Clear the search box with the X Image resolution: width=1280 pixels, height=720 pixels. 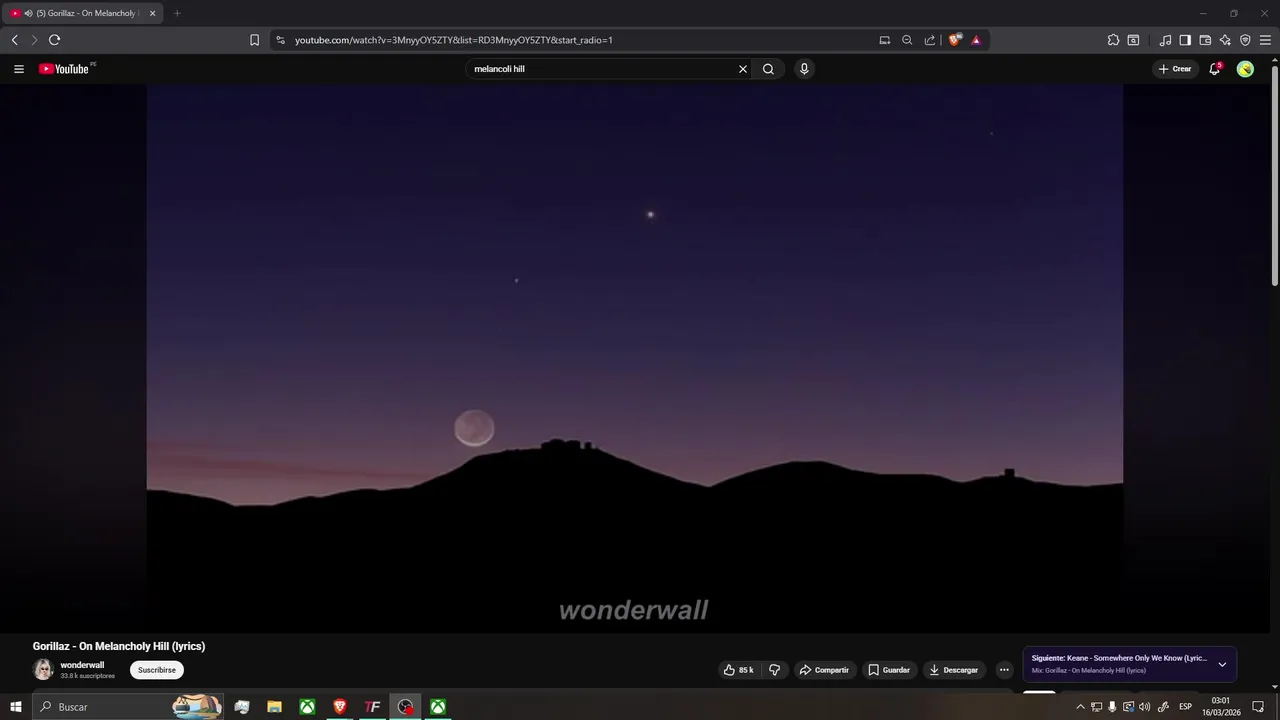(x=743, y=69)
